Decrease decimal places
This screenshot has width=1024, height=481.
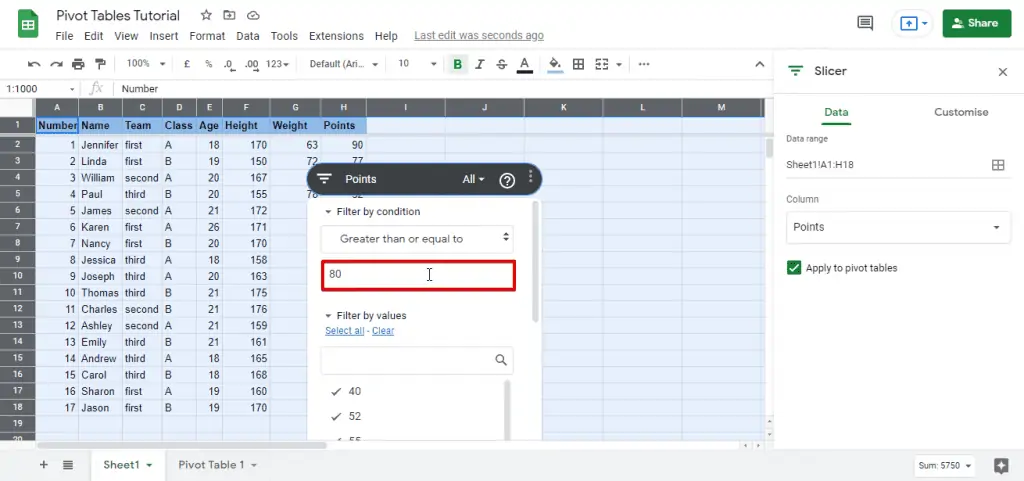pyautogui.click(x=229, y=64)
